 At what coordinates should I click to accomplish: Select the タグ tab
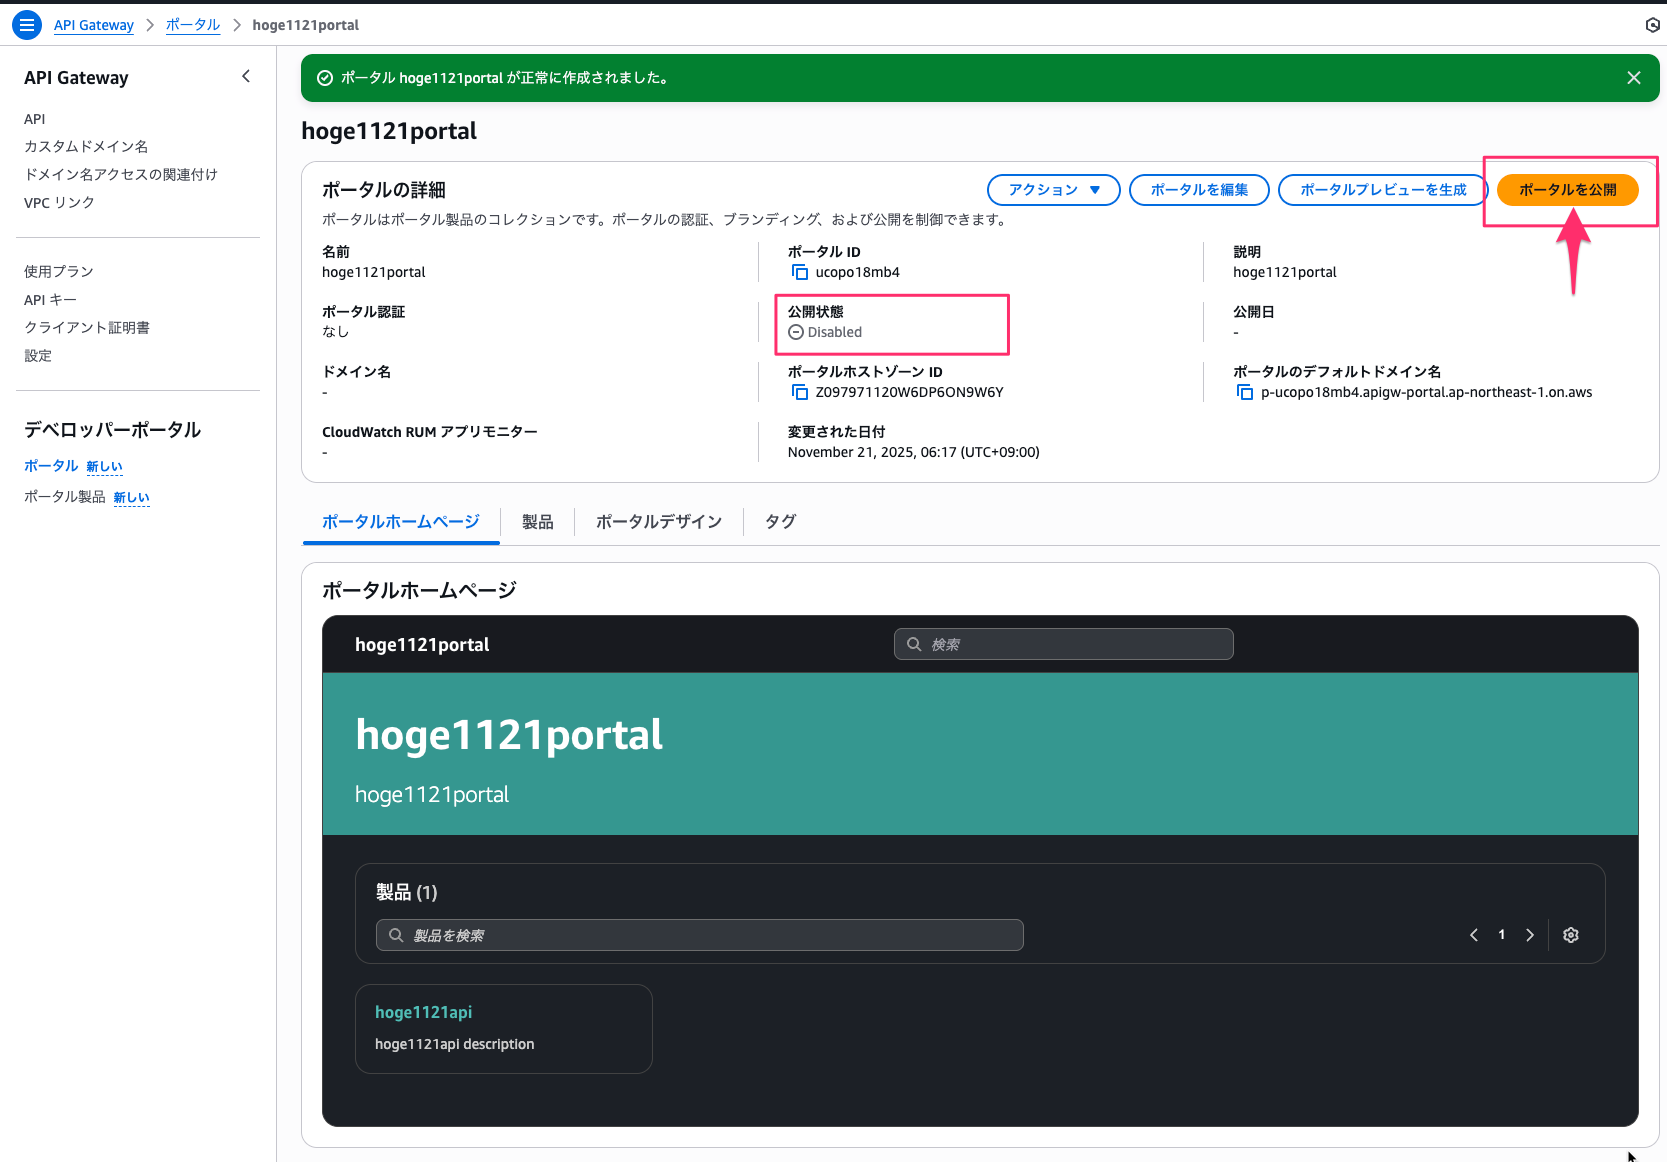click(x=780, y=522)
